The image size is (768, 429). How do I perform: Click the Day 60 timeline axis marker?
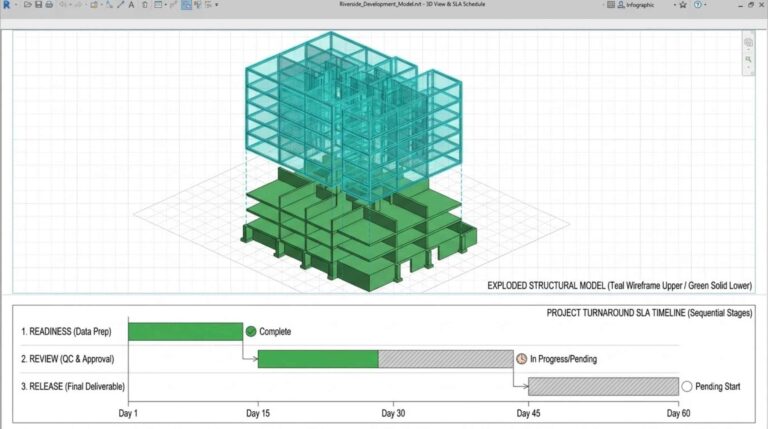(678, 413)
